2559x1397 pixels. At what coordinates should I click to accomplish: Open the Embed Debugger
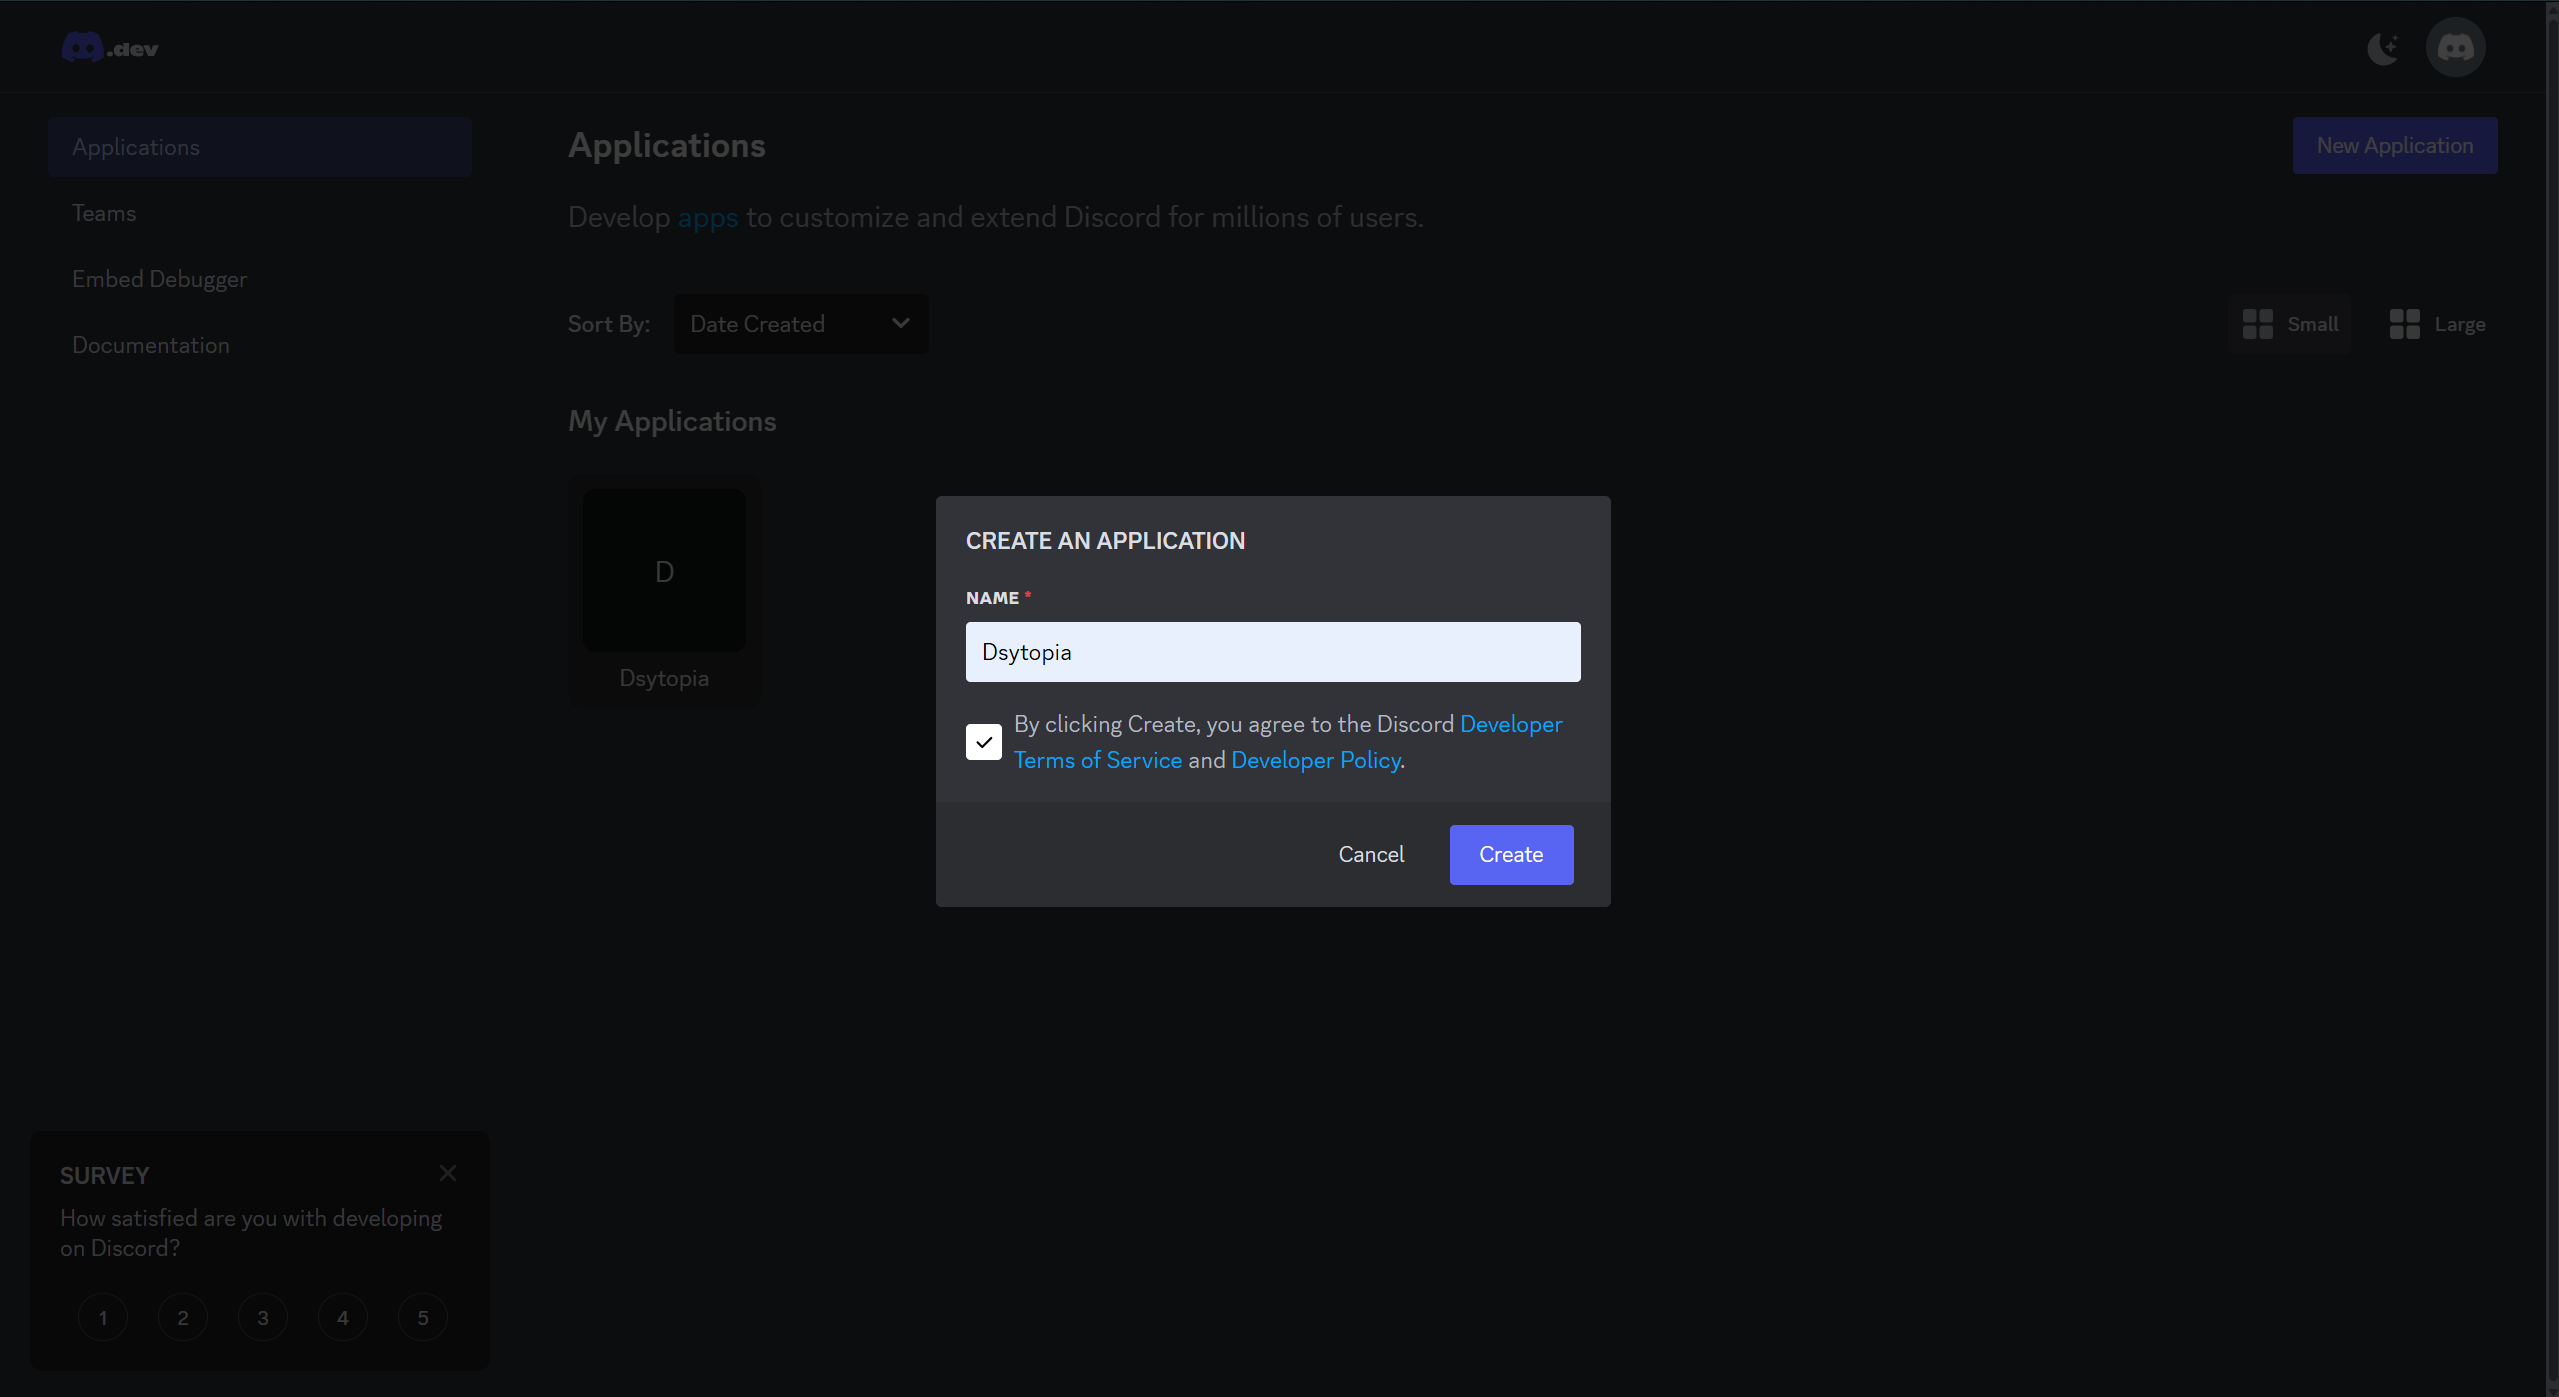[x=159, y=278]
